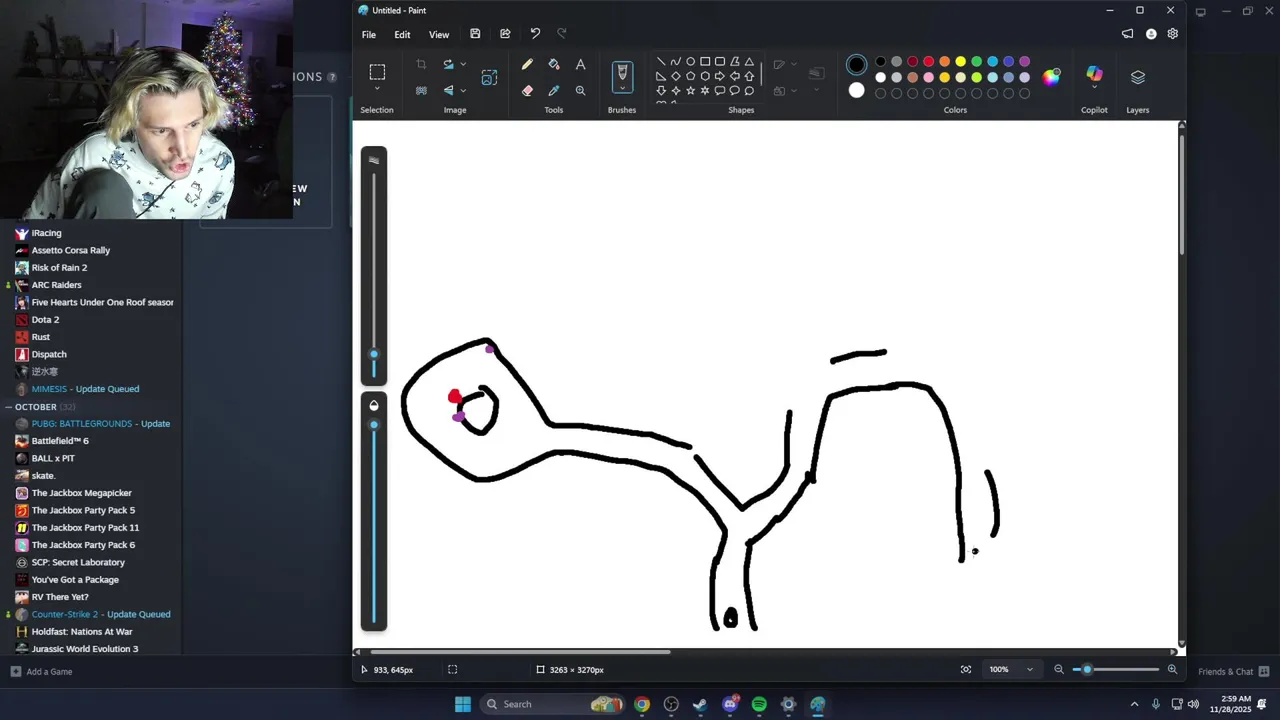Choose the right arrow shape
This screenshot has height=720, width=1280.
720,76
